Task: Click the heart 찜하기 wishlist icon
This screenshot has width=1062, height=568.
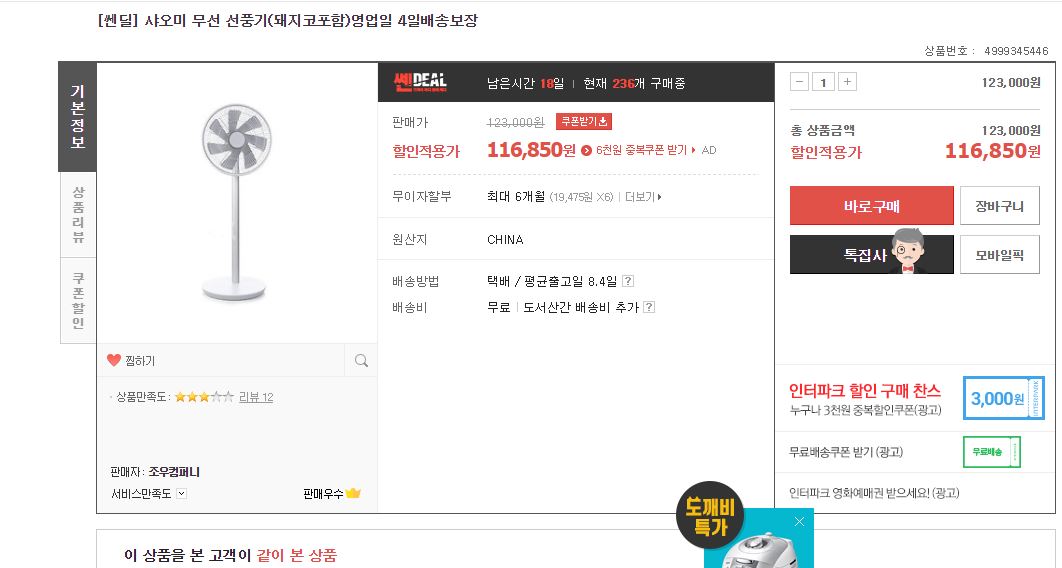Action: click(114, 360)
